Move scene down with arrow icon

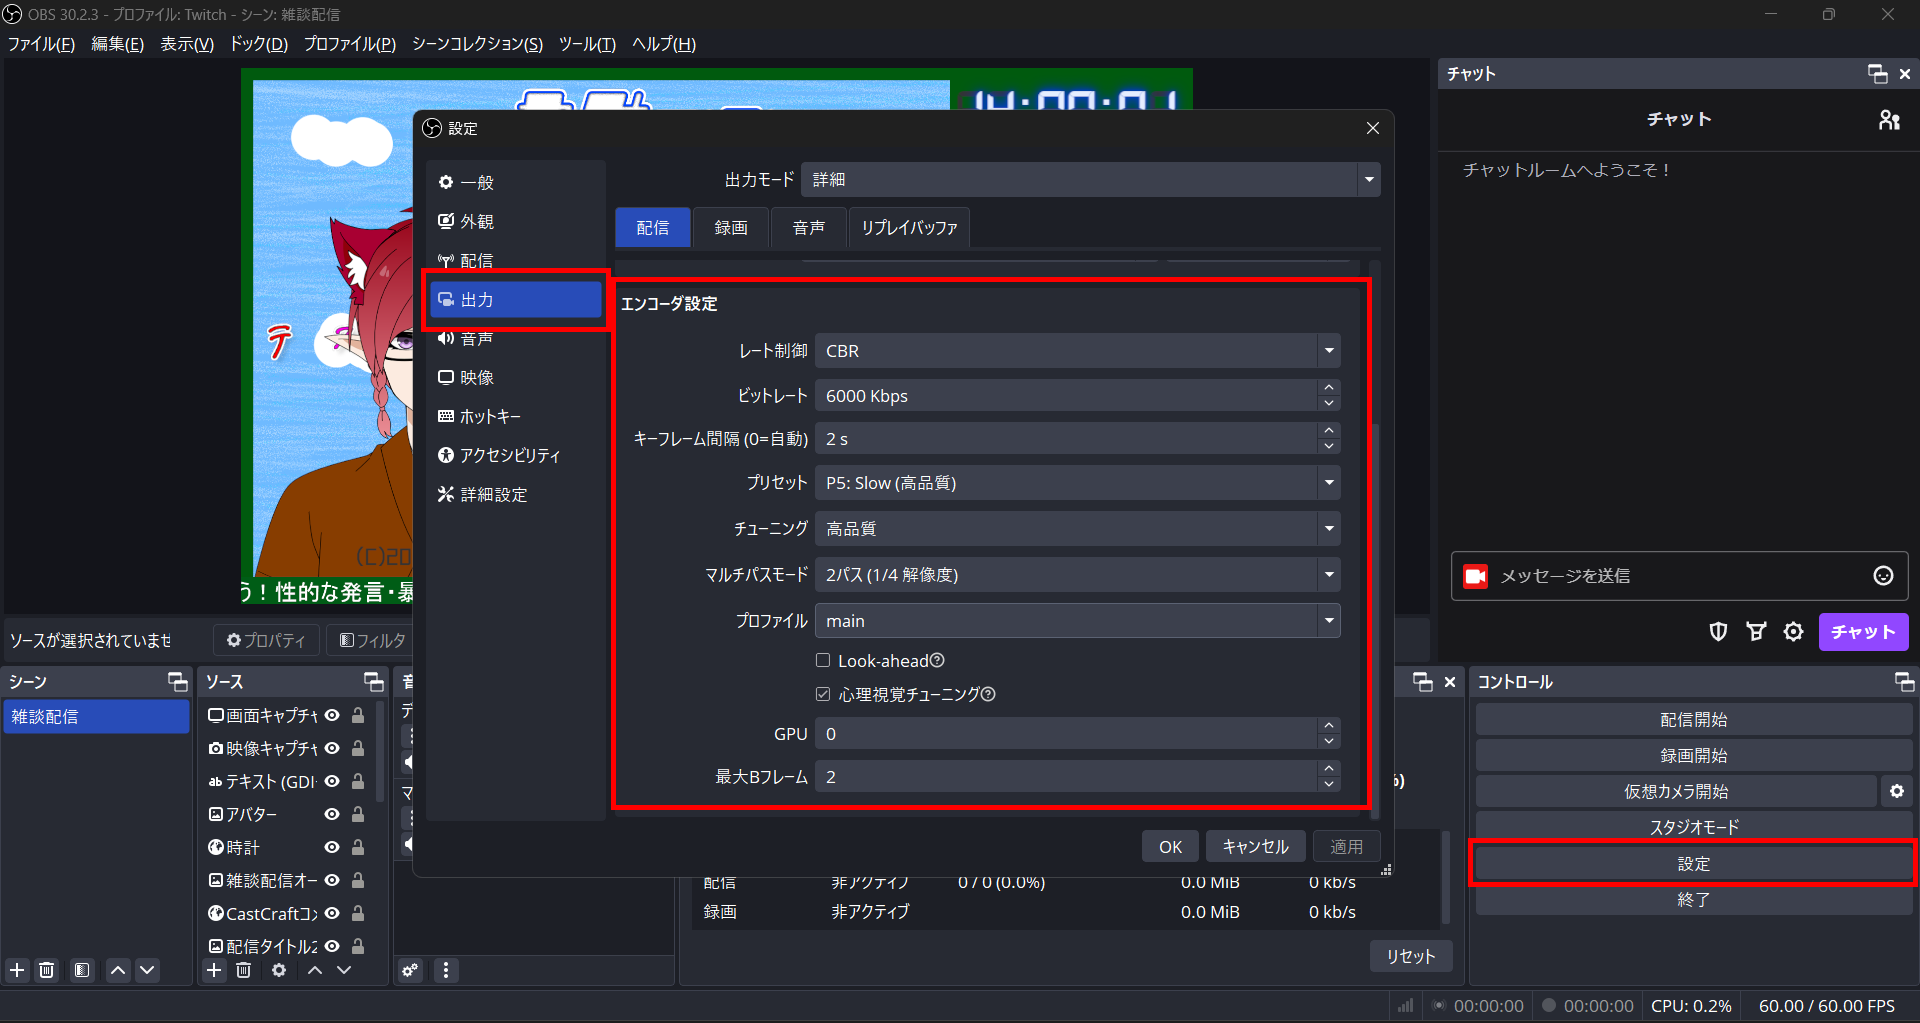pyautogui.click(x=147, y=970)
